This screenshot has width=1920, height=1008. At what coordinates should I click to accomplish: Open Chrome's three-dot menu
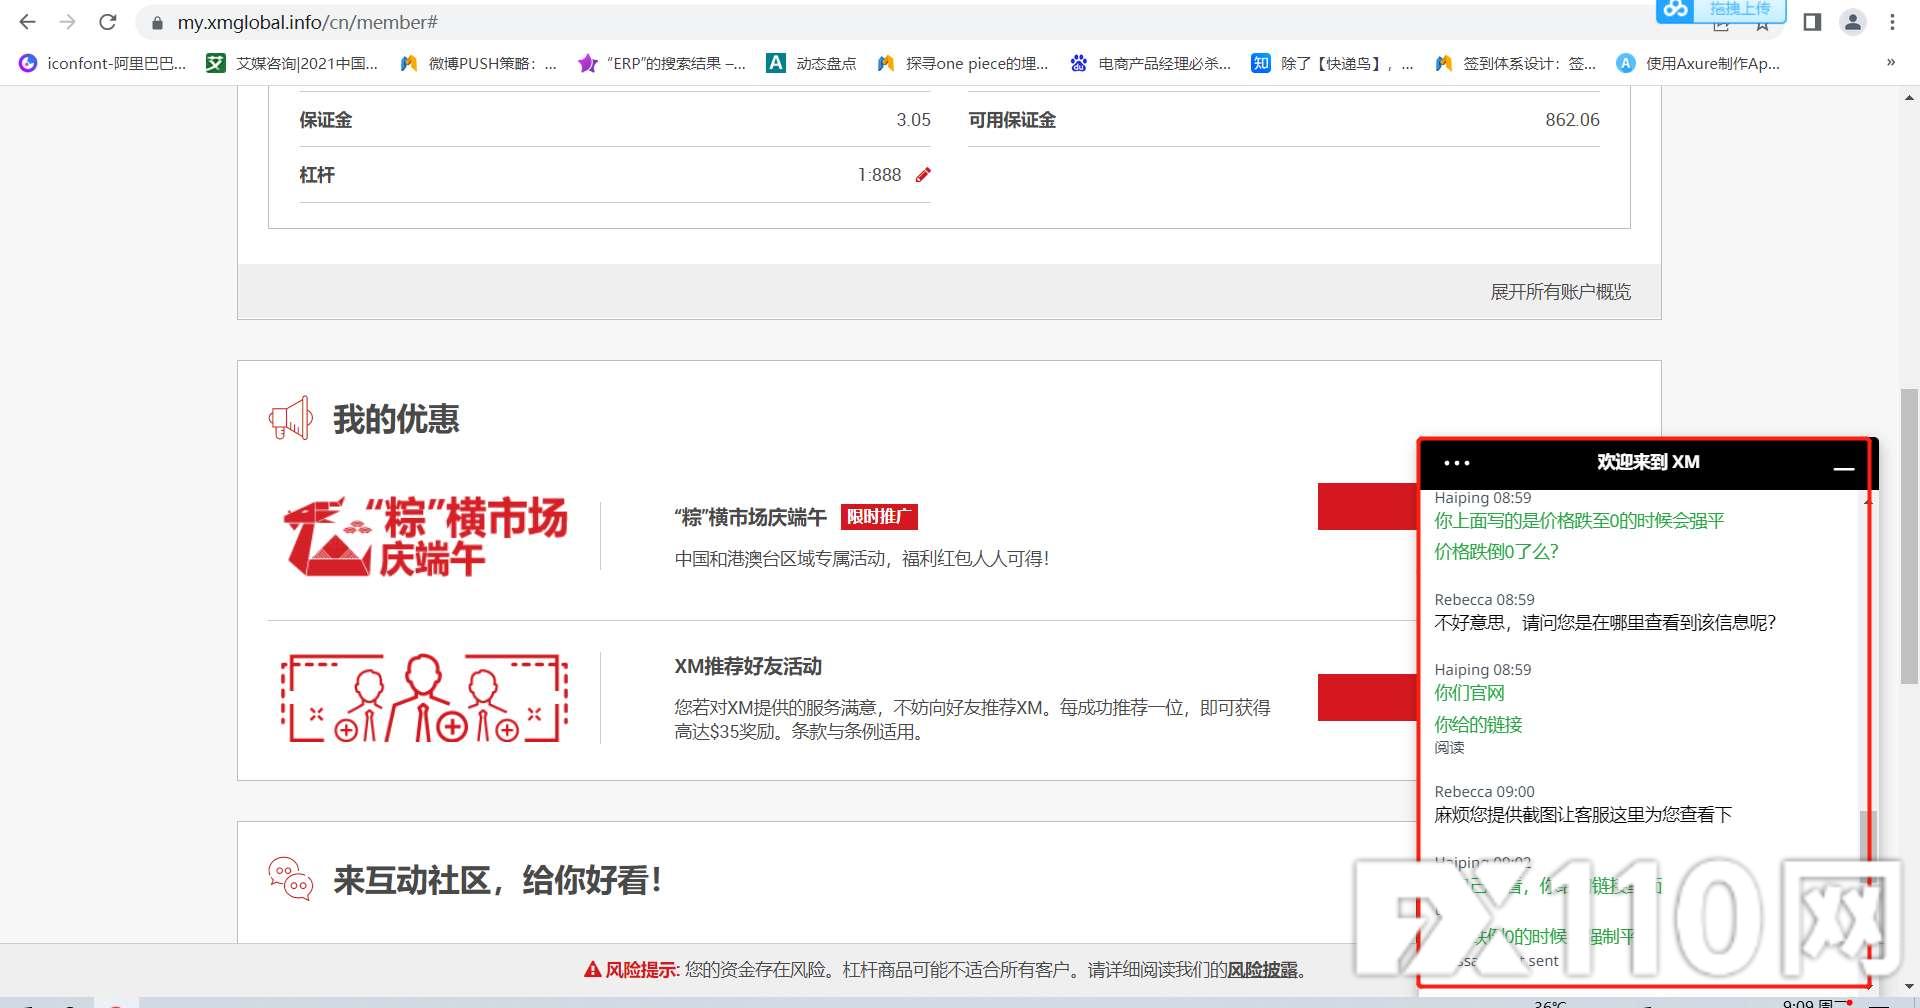[x=1893, y=22]
